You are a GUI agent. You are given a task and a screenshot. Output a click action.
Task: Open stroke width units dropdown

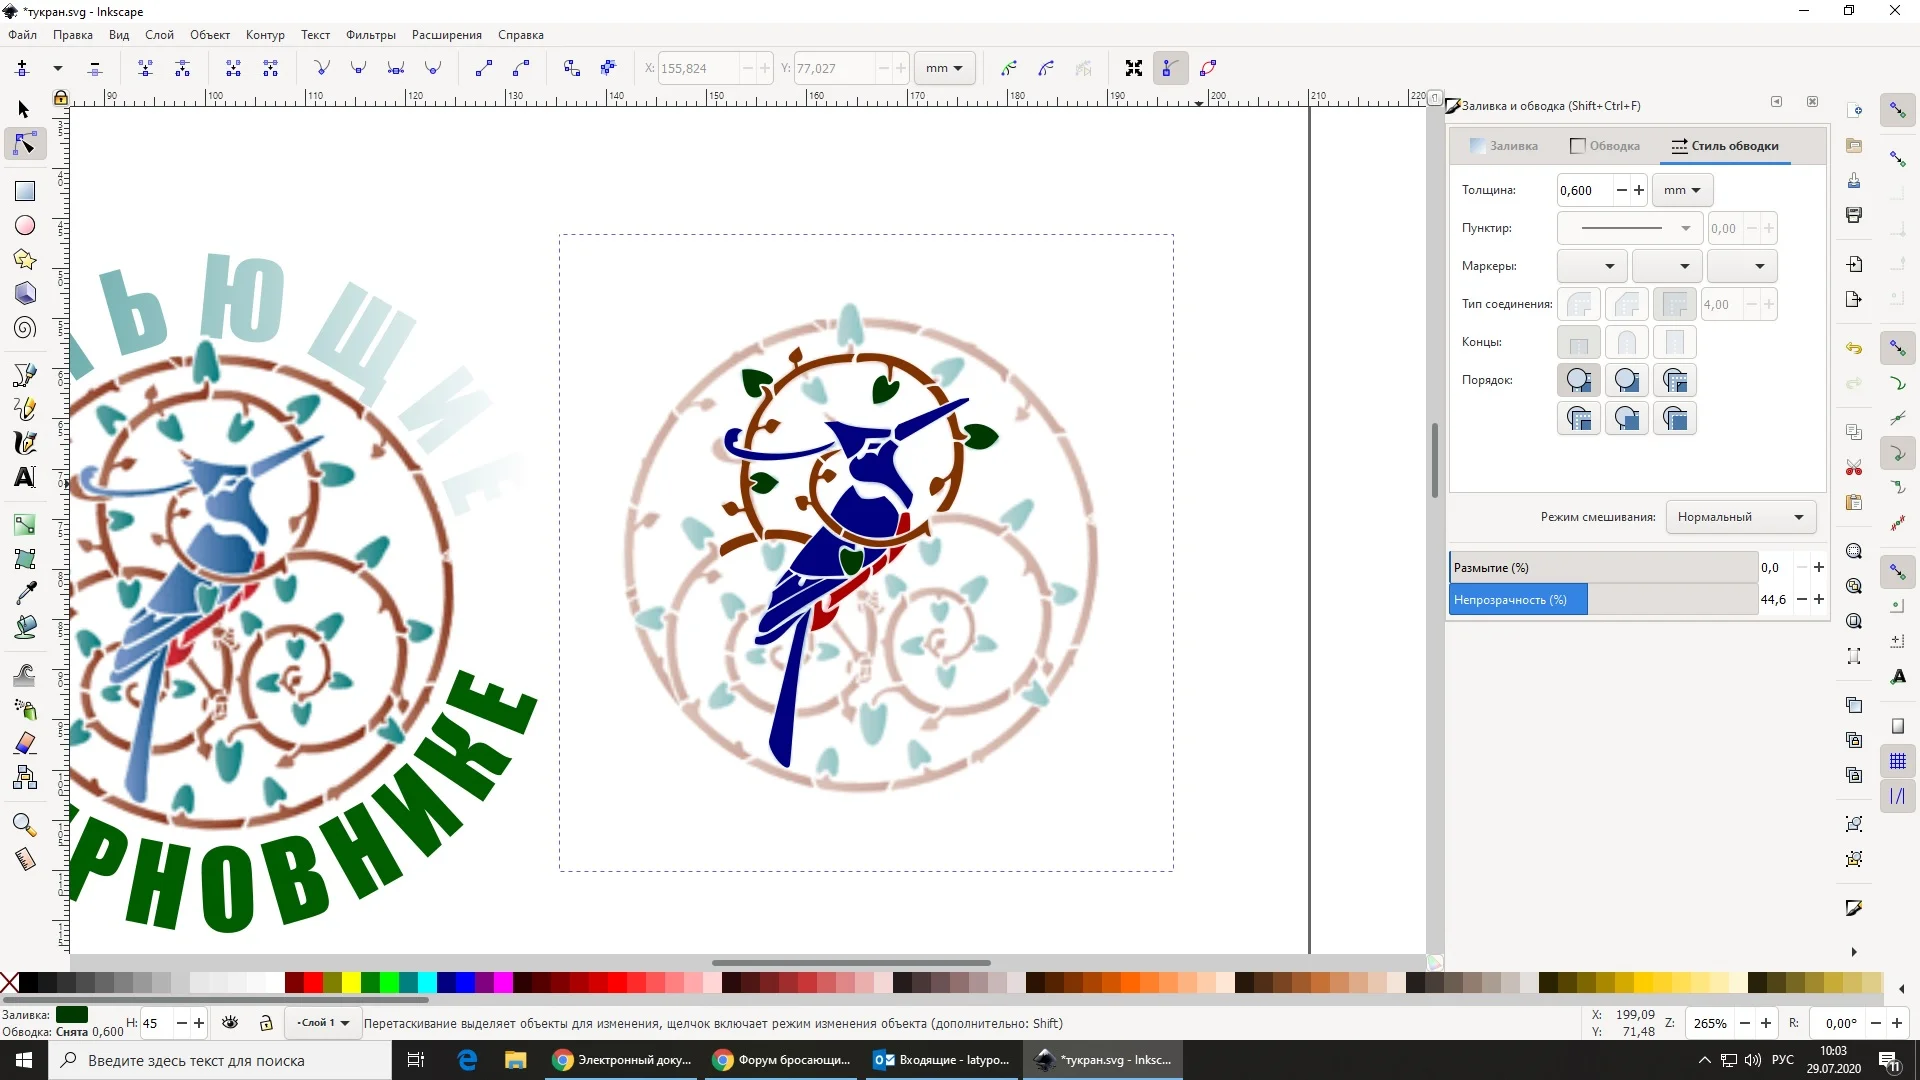click(x=1682, y=190)
